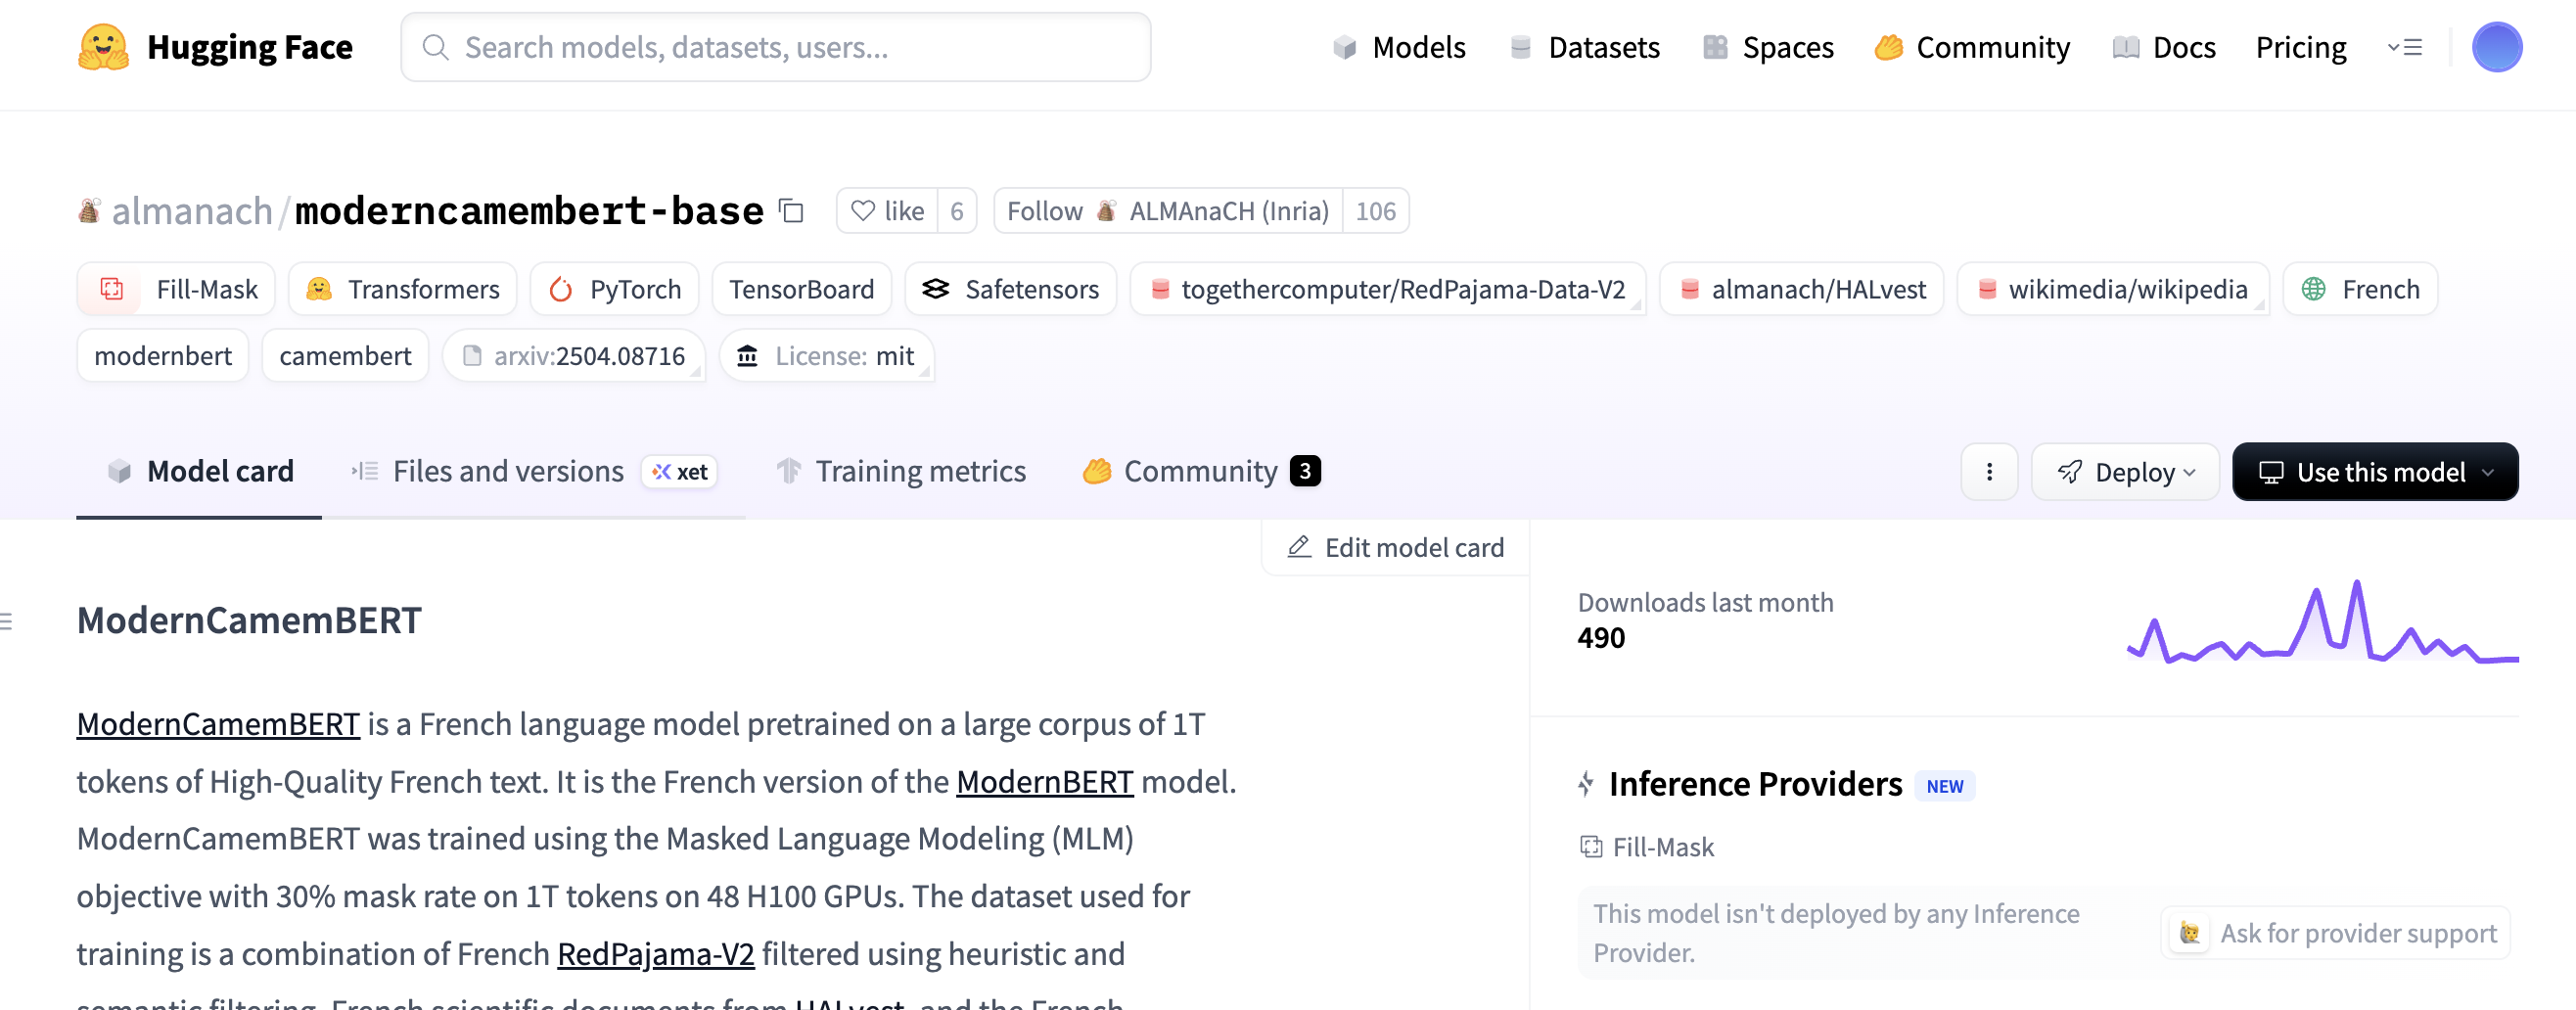The width and height of the screenshot is (2576, 1010).
Task: Expand the Deploy dropdown
Action: 2125,472
